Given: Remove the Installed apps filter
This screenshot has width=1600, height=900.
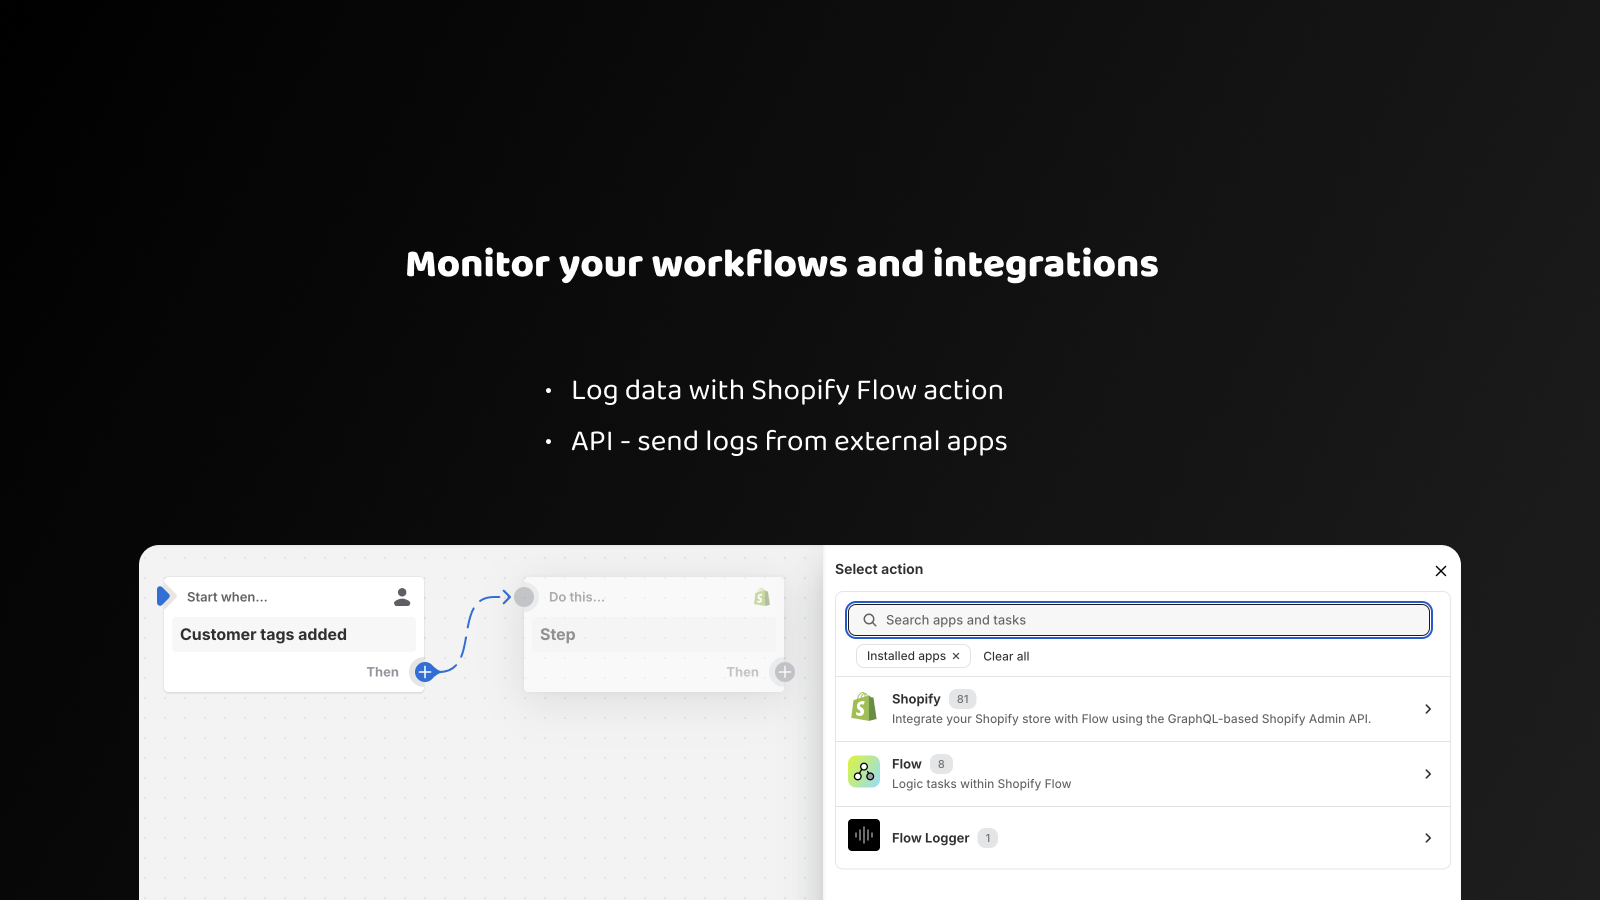Looking at the screenshot, I should click(x=956, y=656).
